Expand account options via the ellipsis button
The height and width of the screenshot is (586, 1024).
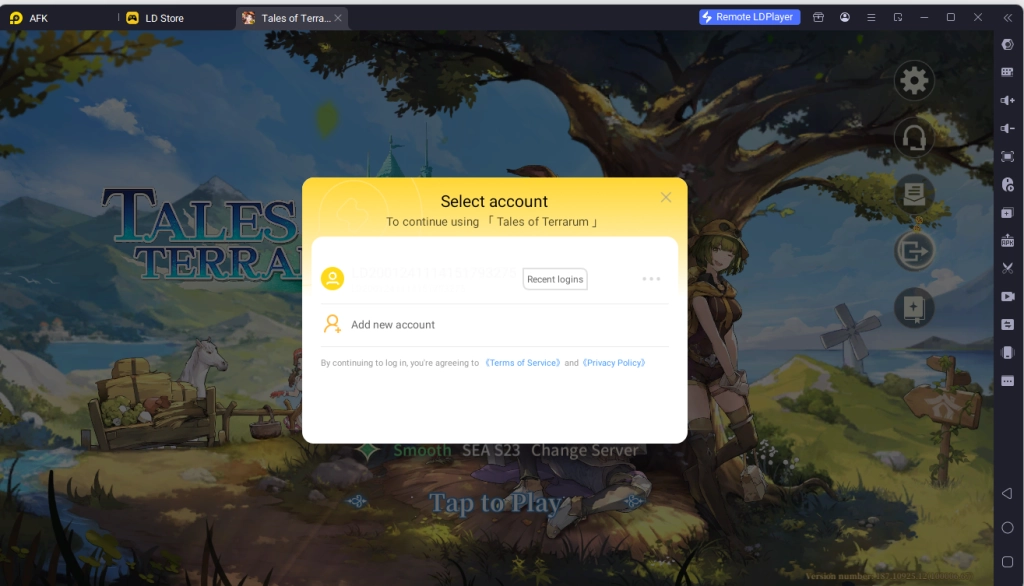pyautogui.click(x=651, y=279)
